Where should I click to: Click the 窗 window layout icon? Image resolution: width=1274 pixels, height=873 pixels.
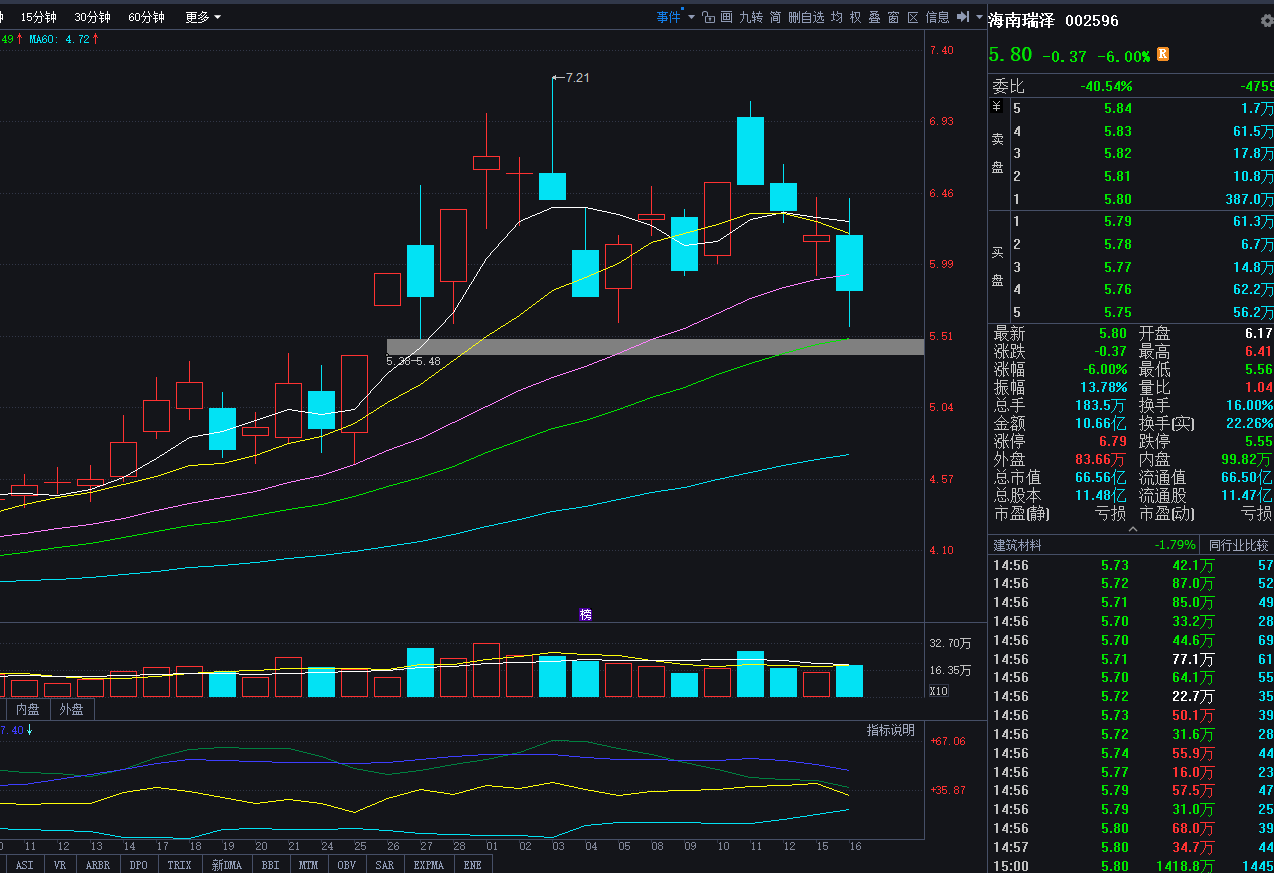[893, 17]
